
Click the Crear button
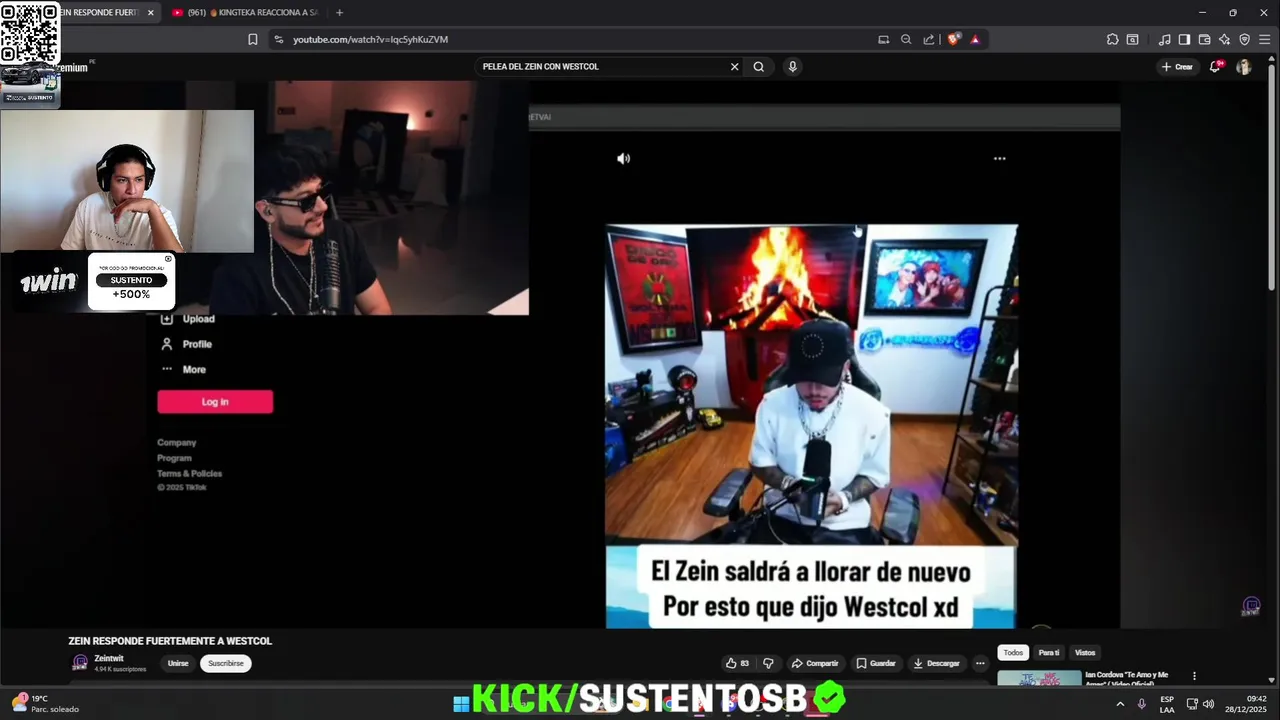pos(1177,67)
